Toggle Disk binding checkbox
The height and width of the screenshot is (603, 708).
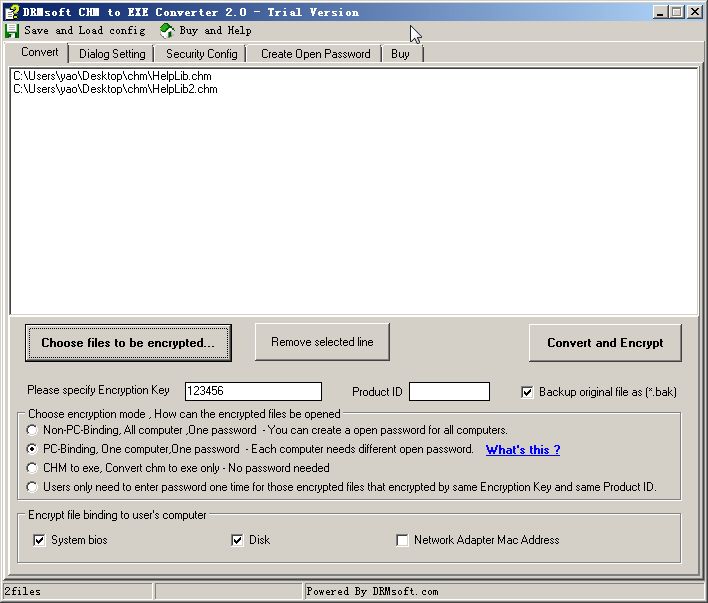[237, 540]
